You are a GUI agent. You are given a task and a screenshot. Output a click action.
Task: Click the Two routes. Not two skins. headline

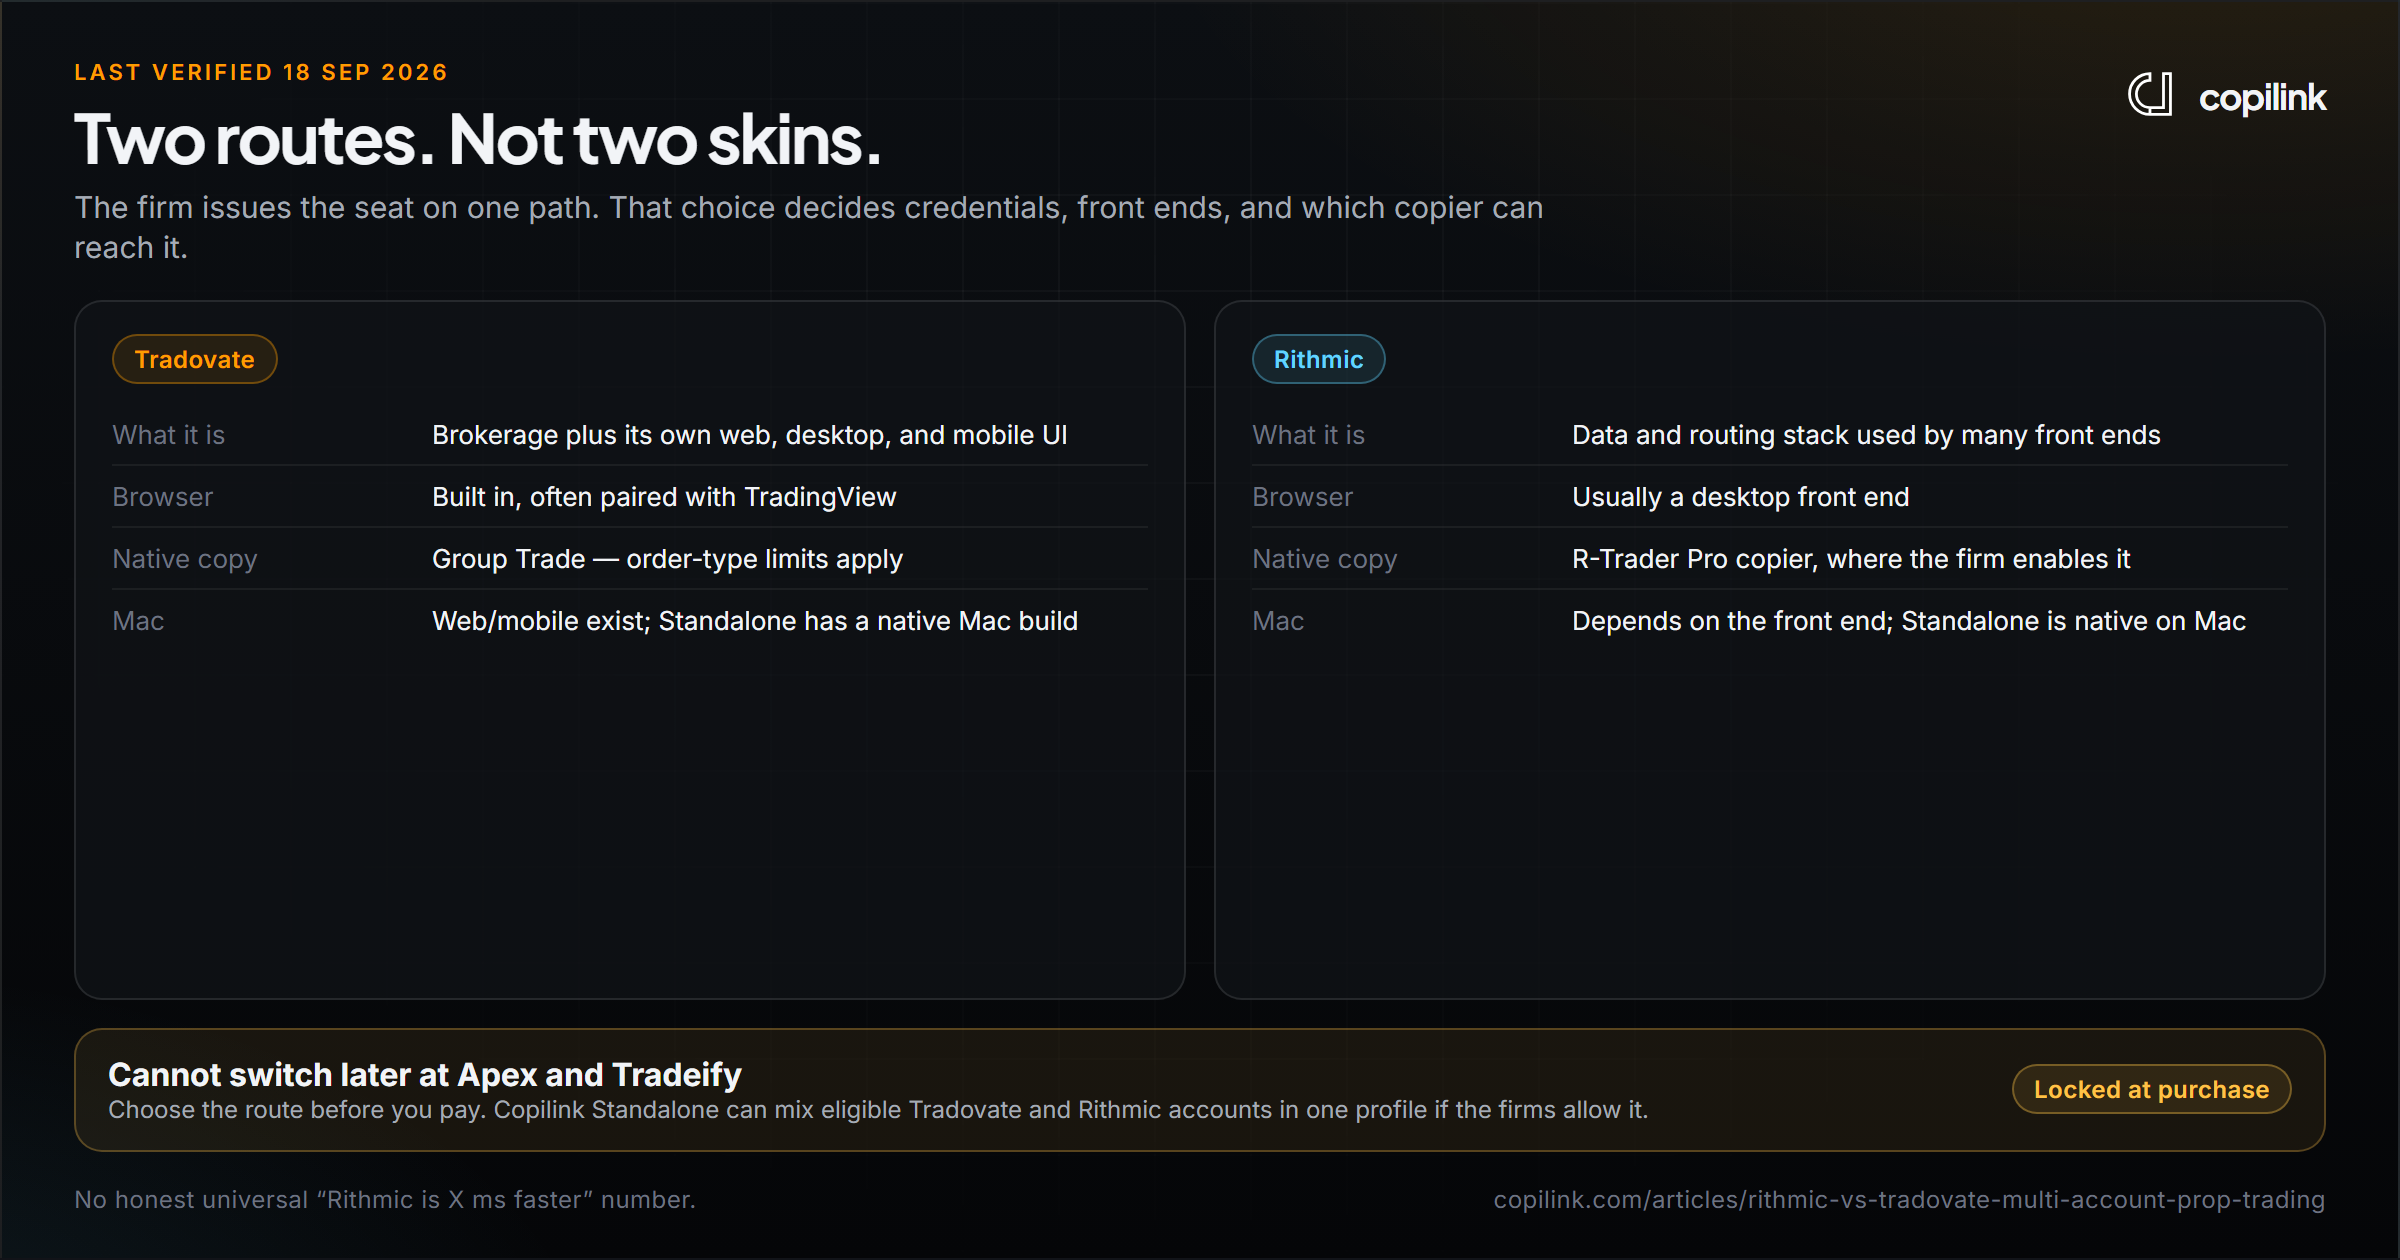click(478, 140)
